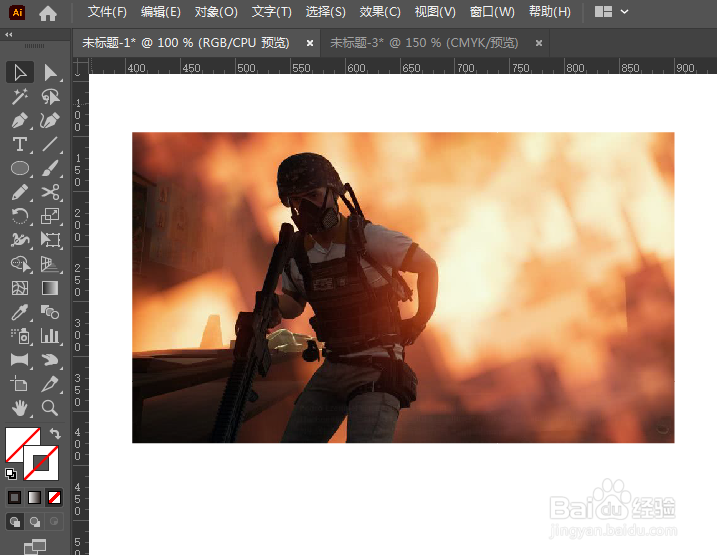This screenshot has width=717, height=555.
Task: Switch to the 未标题-1* document tab
Action: click(186, 43)
